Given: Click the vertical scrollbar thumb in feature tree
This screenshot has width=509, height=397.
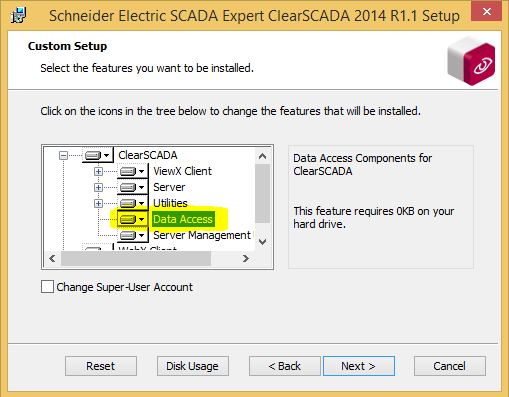Looking at the screenshot, I should [263, 193].
